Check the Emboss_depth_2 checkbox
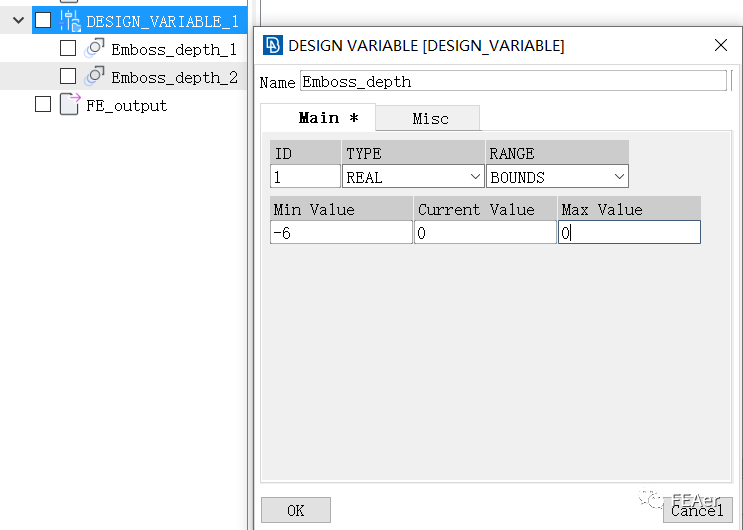Viewport: 743px width, 530px height. point(68,76)
